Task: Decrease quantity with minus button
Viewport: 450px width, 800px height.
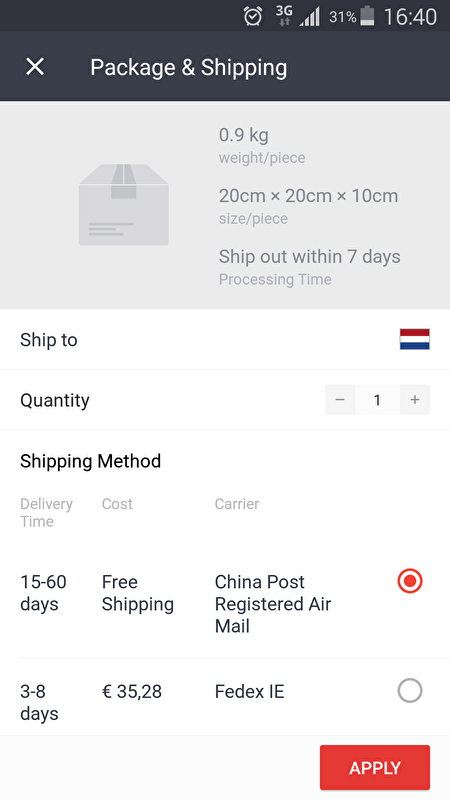Action: (340, 399)
